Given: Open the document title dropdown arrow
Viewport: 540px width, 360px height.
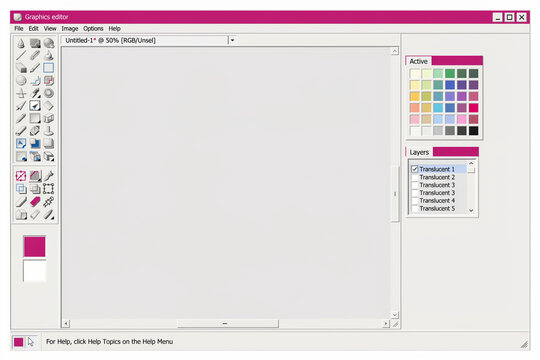Looking at the screenshot, I should click(232, 40).
